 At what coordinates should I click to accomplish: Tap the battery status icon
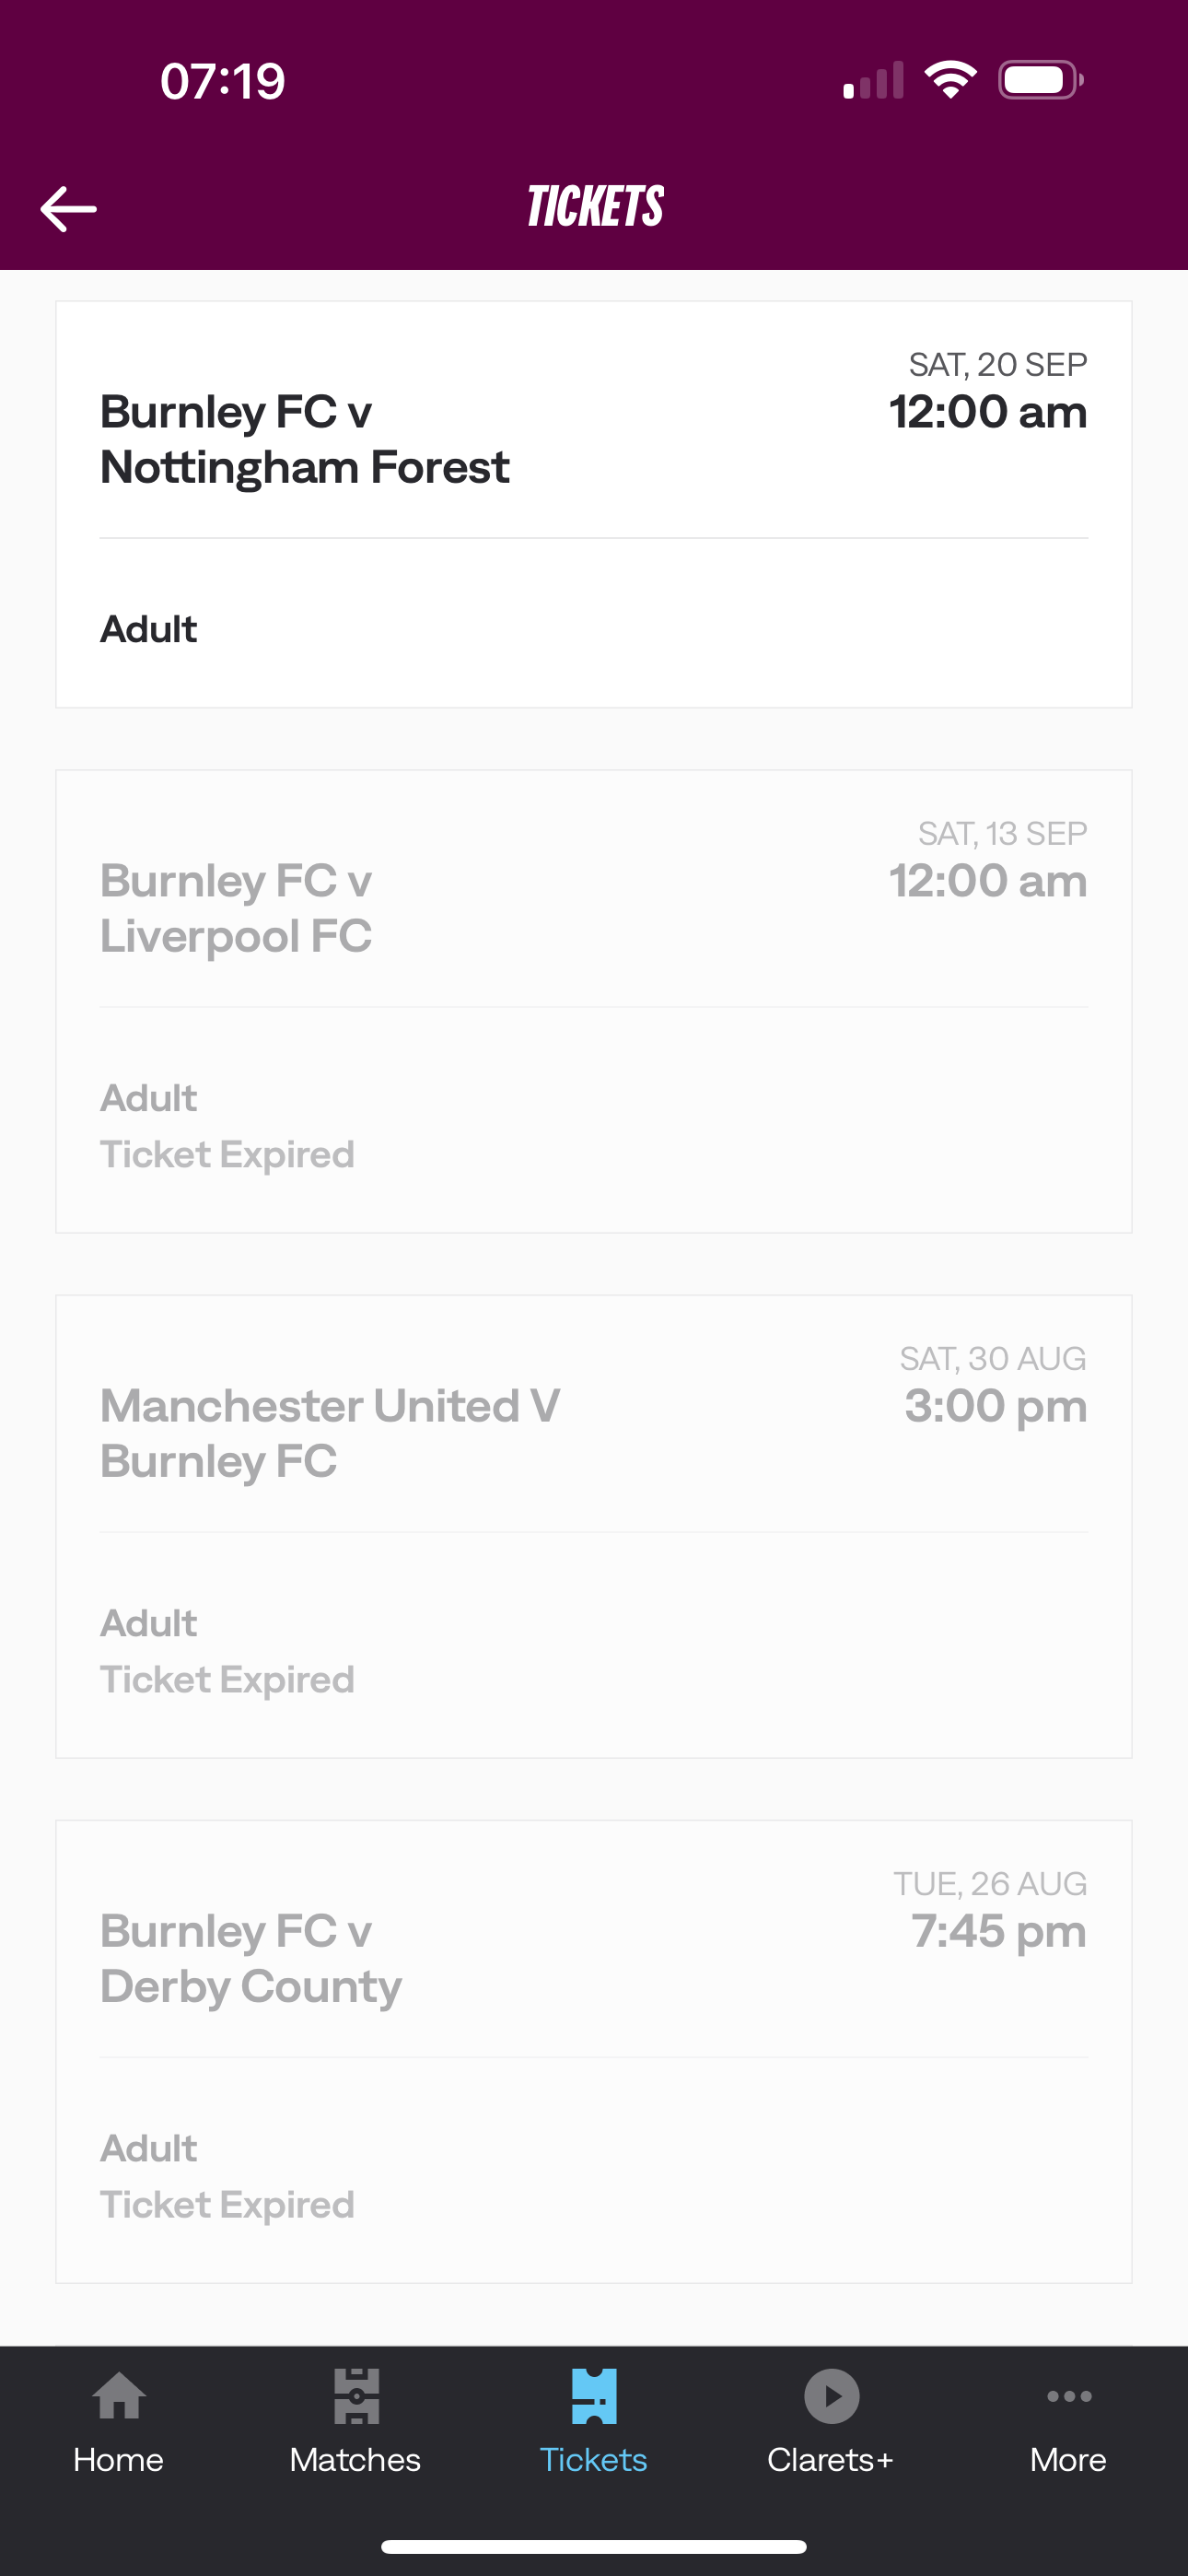1041,80
